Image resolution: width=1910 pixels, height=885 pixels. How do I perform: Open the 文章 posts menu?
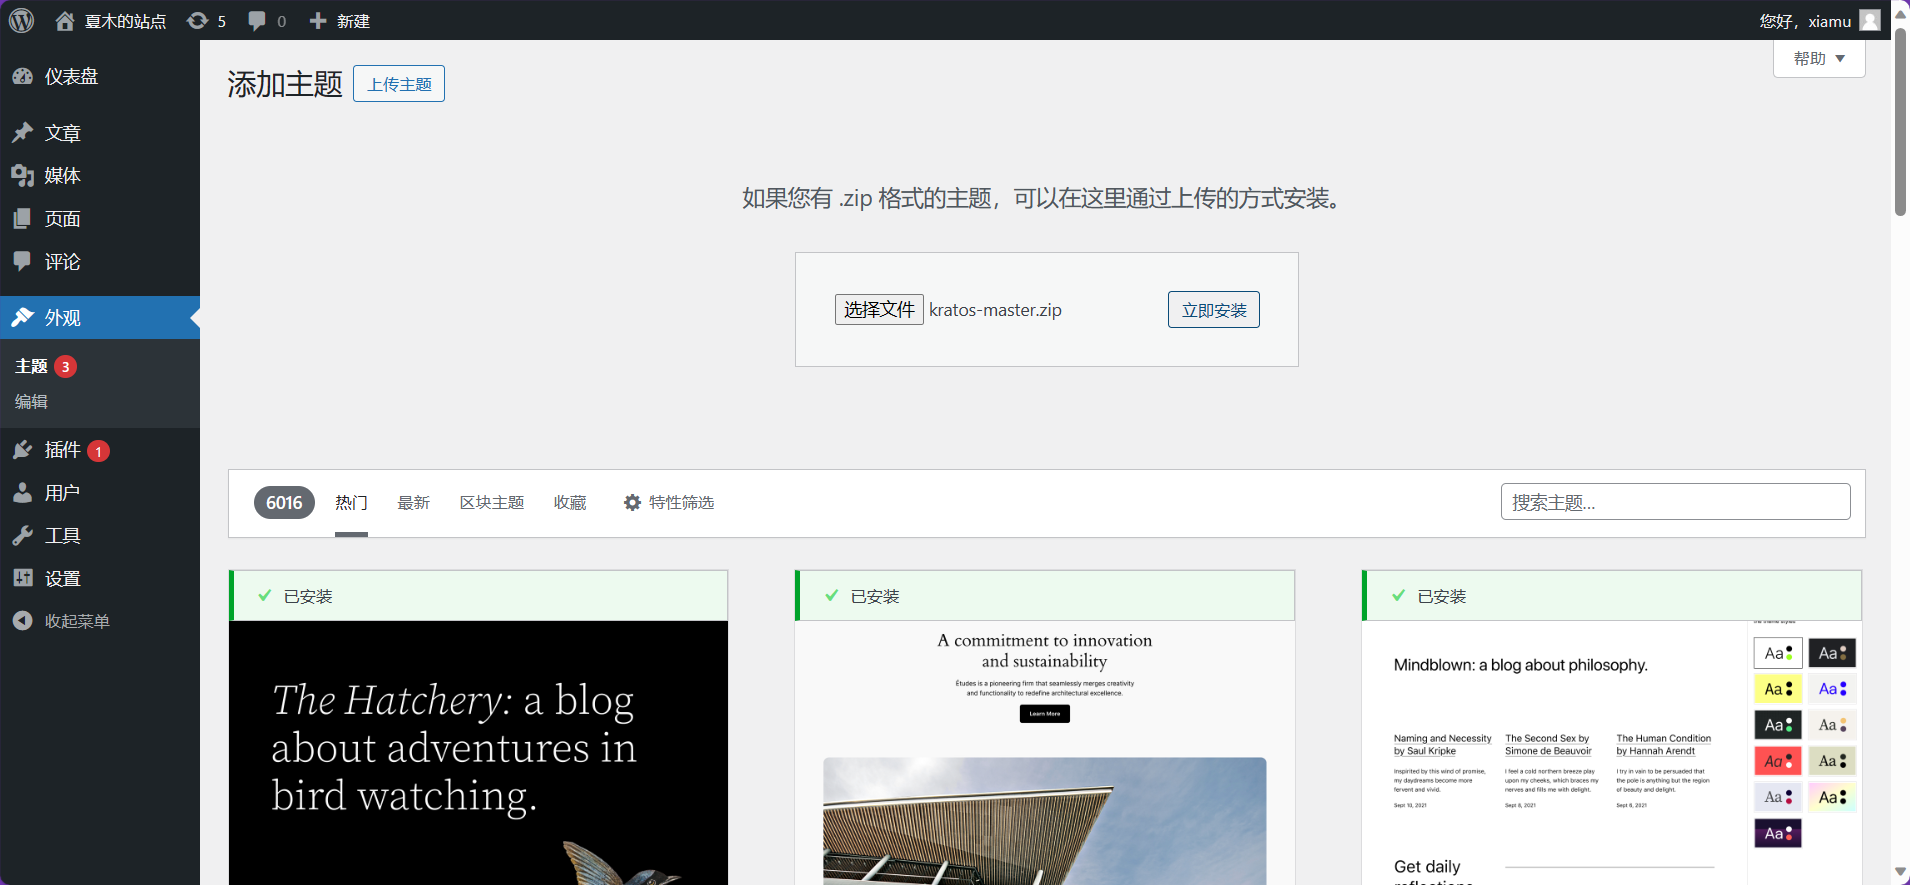pyautogui.click(x=100, y=133)
